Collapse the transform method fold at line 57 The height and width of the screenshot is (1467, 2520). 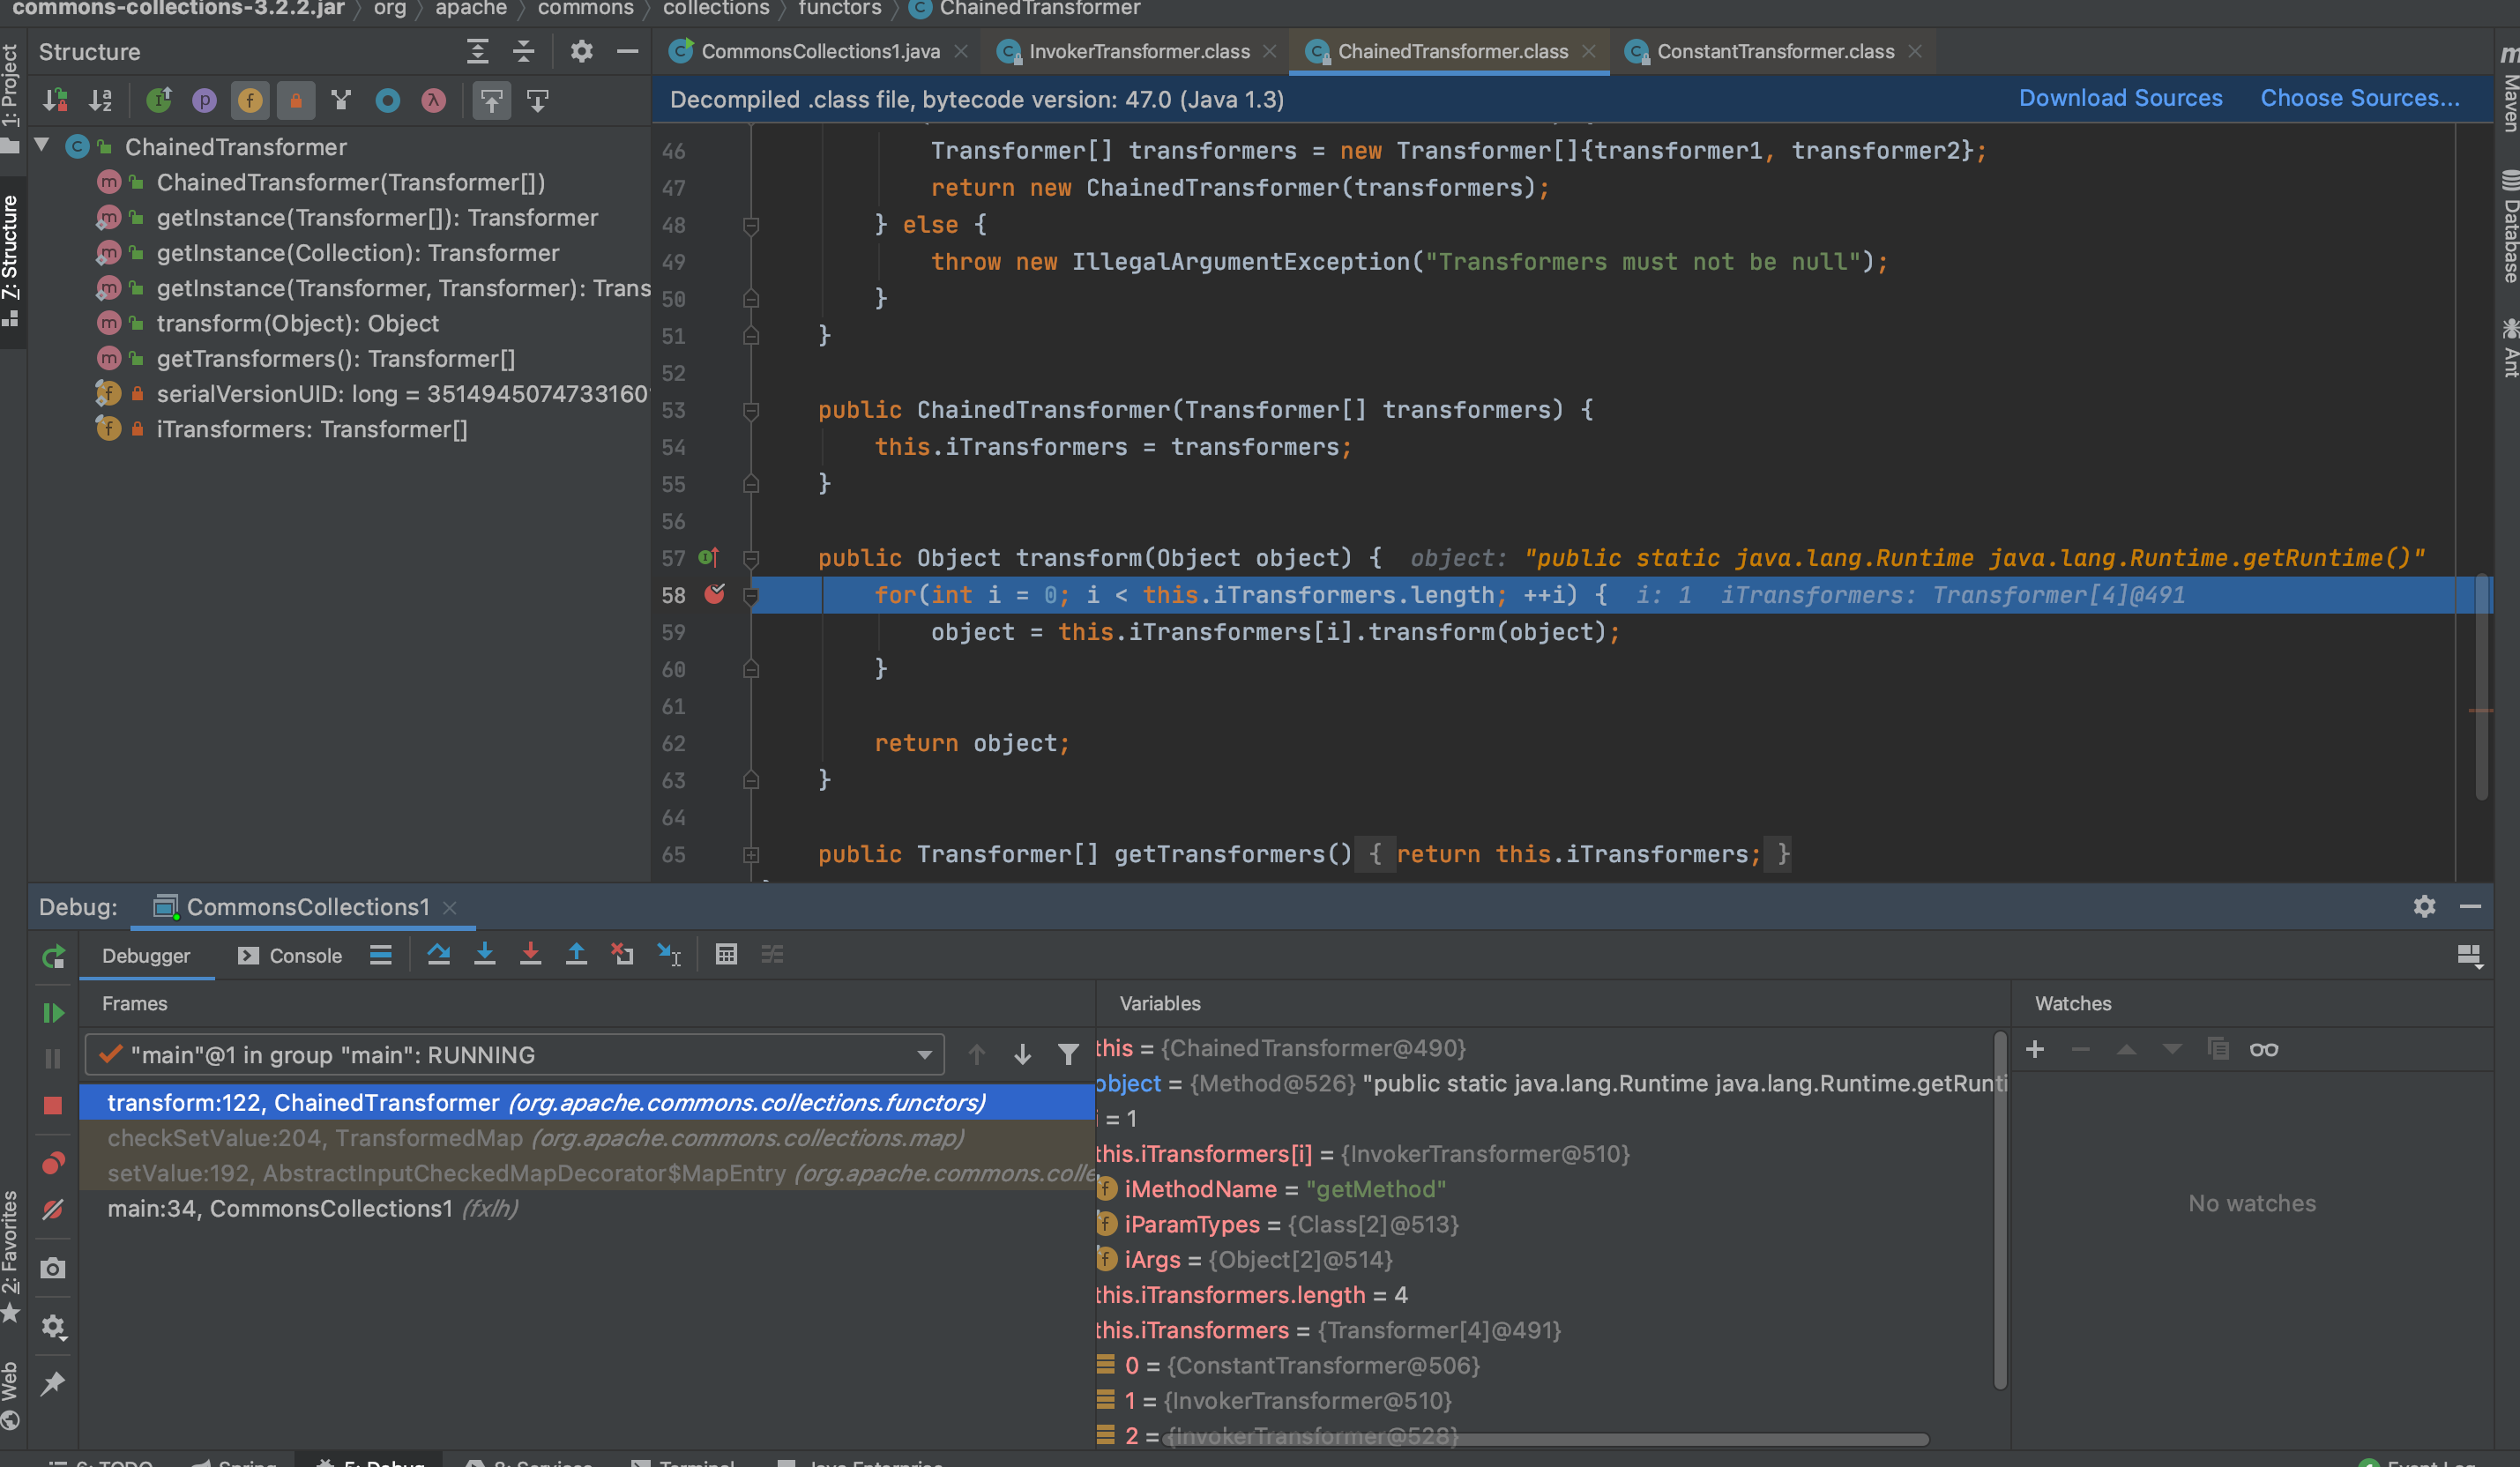pos(751,557)
